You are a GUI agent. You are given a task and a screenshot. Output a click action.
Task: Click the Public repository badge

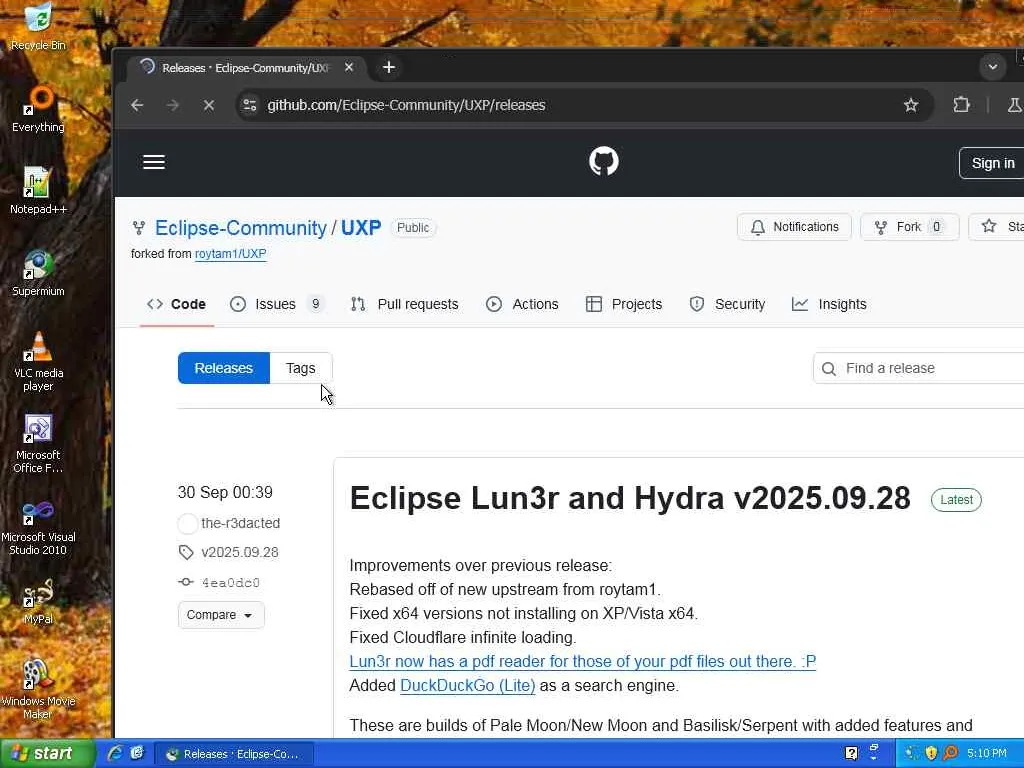413,228
